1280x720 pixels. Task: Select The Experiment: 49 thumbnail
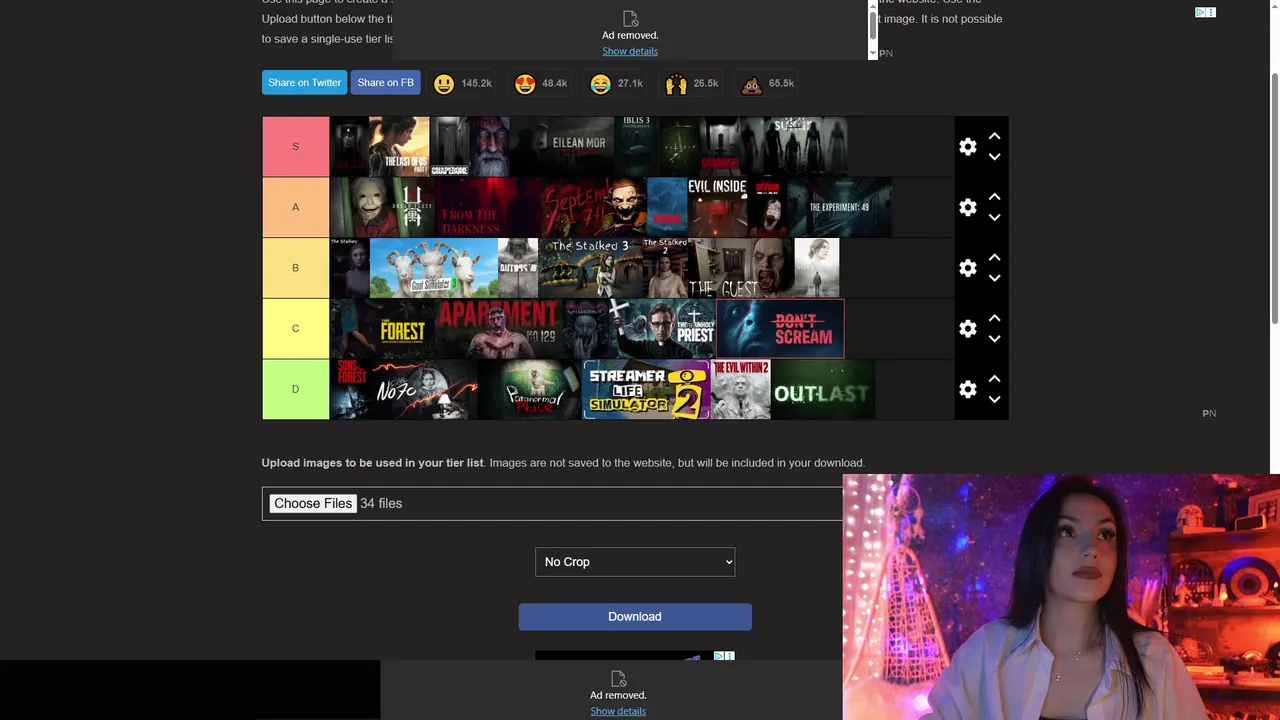838,207
